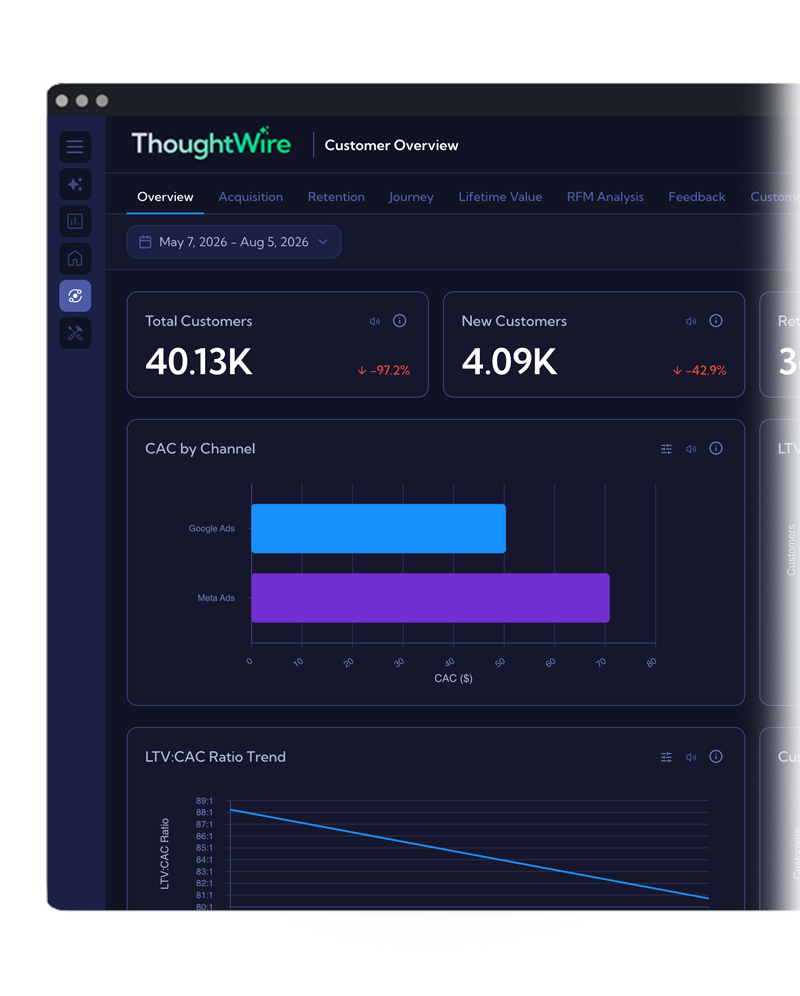Screen dimensions: 800x996
Task: Play audio summary for CAC by Channel
Action: pos(691,449)
